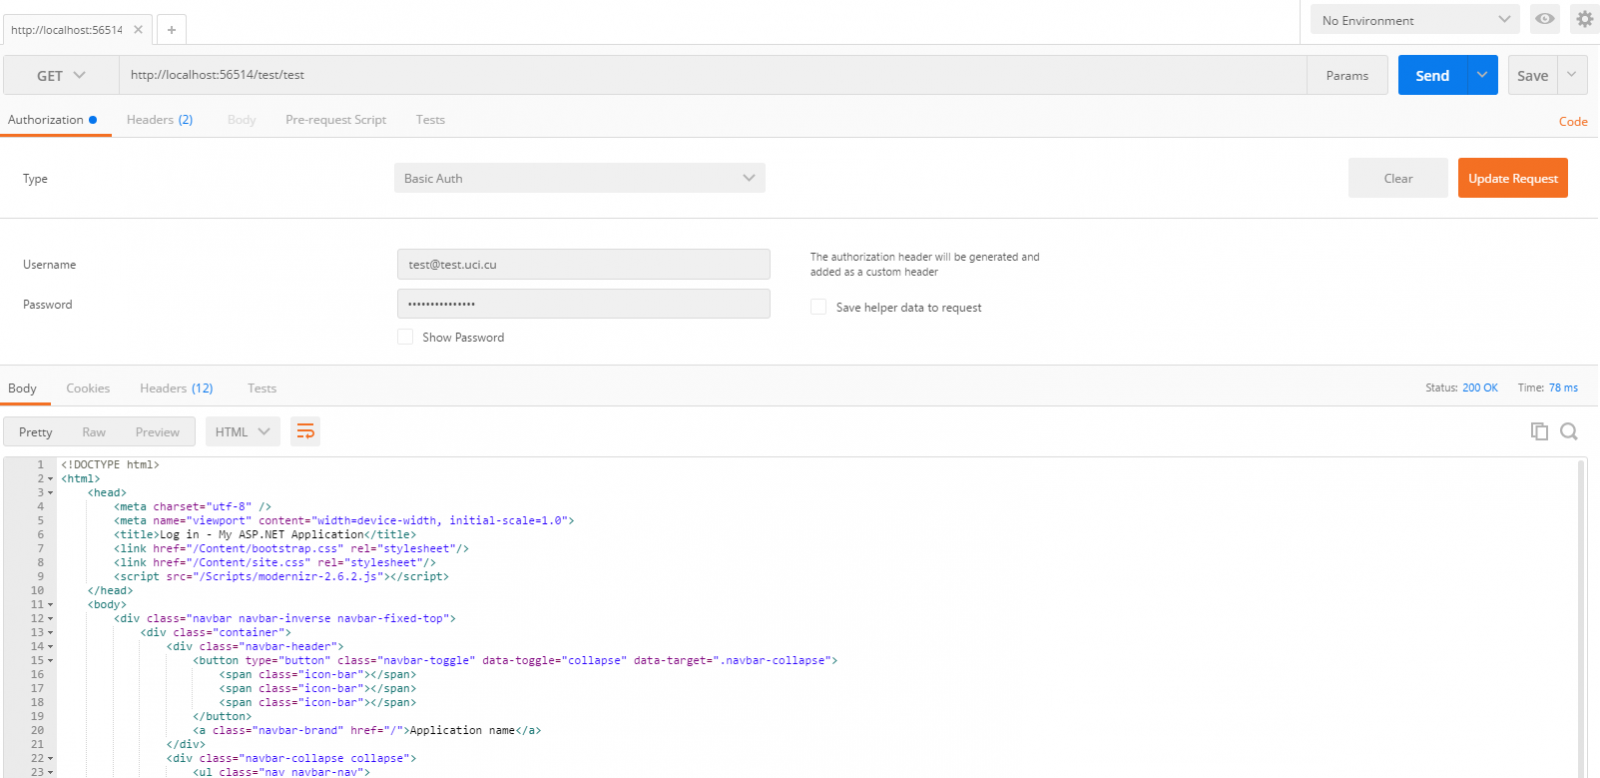Viewport: 1600px width, 778px height.
Task: Switch response view to Preview
Action: 157,432
